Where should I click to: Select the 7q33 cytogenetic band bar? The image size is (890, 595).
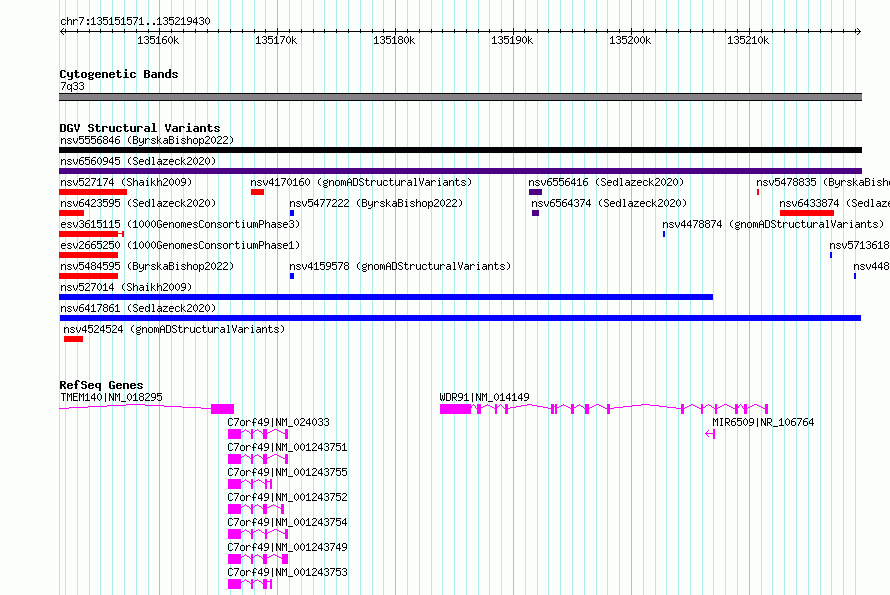[x=460, y=97]
